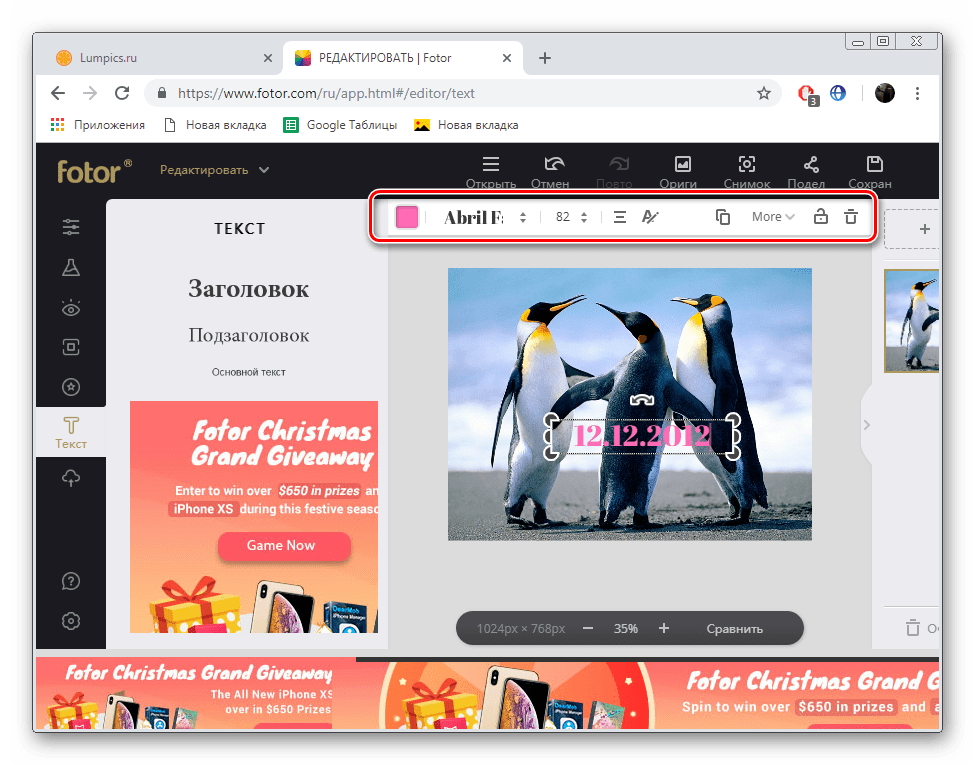Toggle text style formatting icon
The height and width of the screenshot is (765, 975).
650,217
